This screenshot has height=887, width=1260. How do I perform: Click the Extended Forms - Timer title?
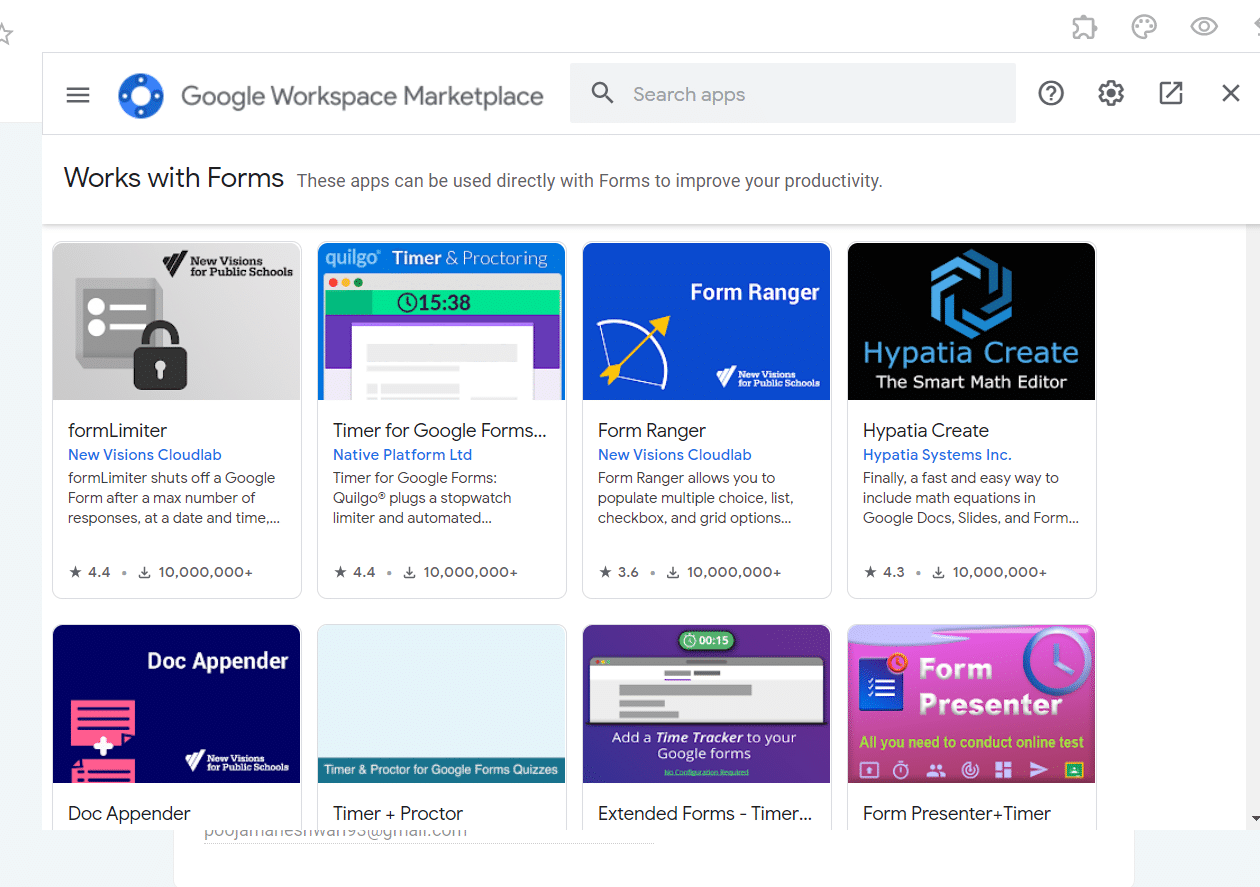[x=705, y=814]
